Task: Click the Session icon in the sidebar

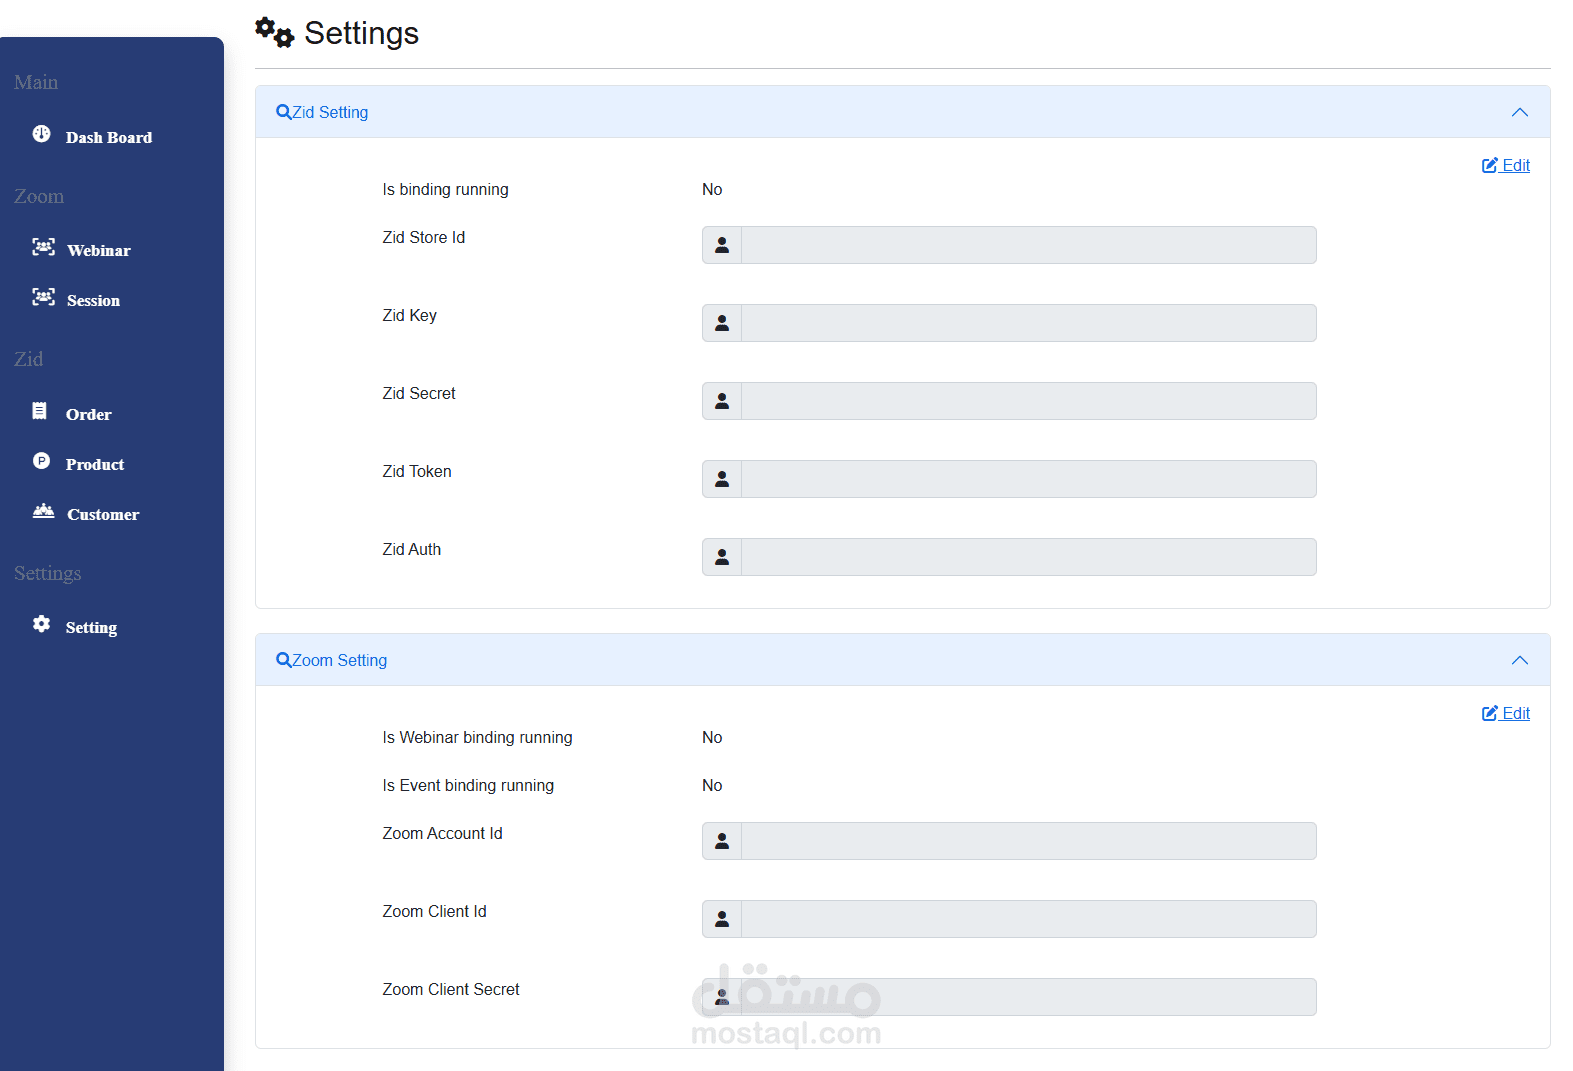Action: tap(43, 297)
